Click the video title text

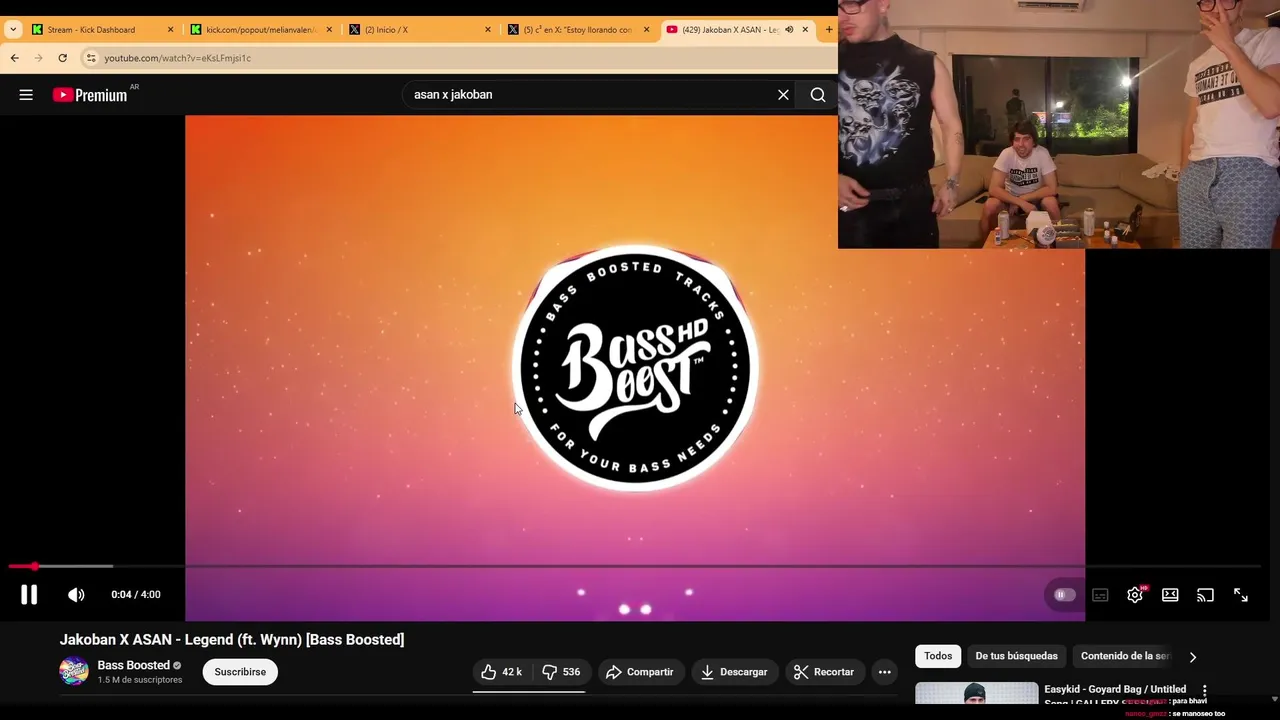pyautogui.click(x=232, y=640)
